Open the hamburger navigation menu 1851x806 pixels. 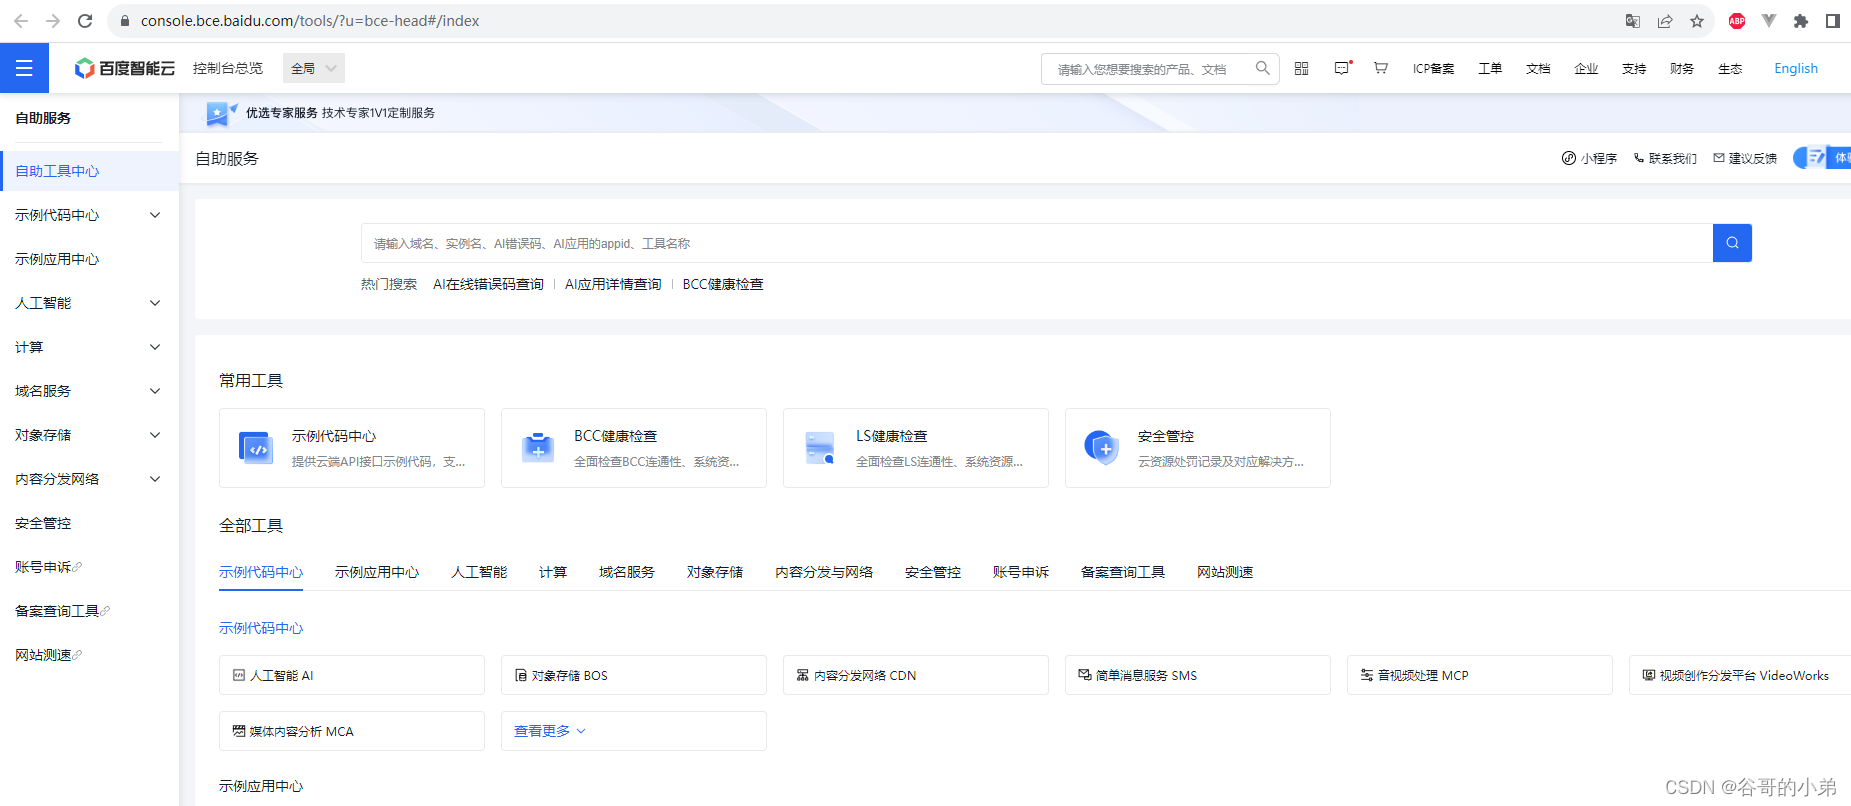pos(24,68)
